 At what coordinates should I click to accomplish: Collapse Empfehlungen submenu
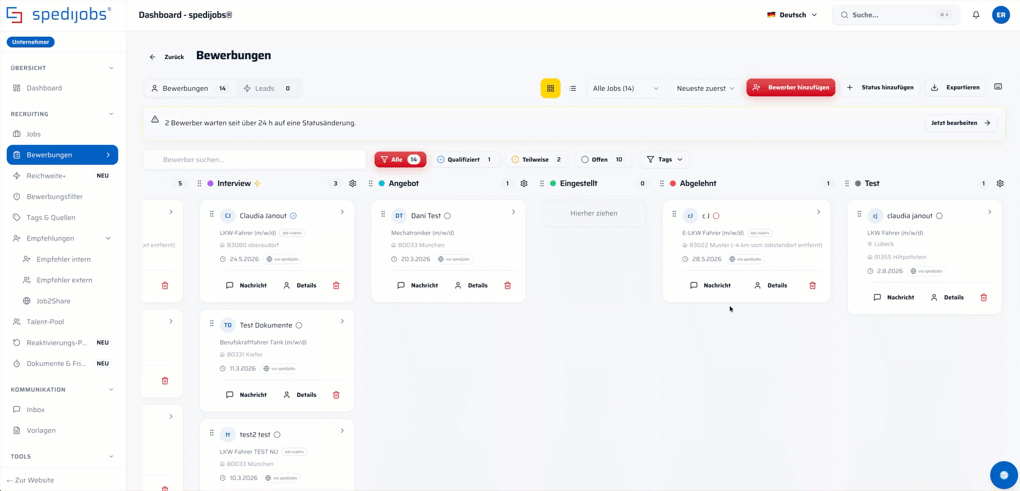[x=108, y=239]
